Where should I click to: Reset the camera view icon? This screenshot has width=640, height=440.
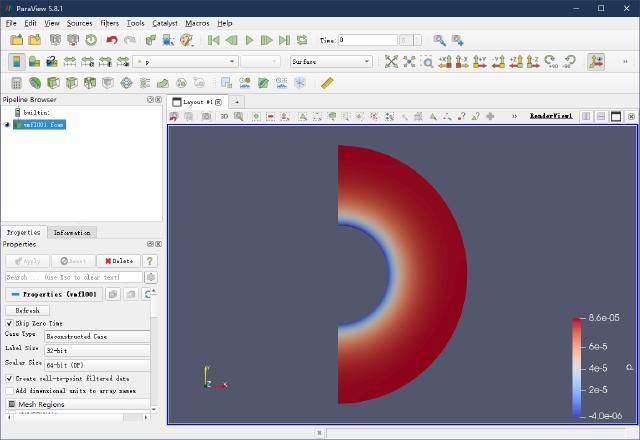click(391, 62)
